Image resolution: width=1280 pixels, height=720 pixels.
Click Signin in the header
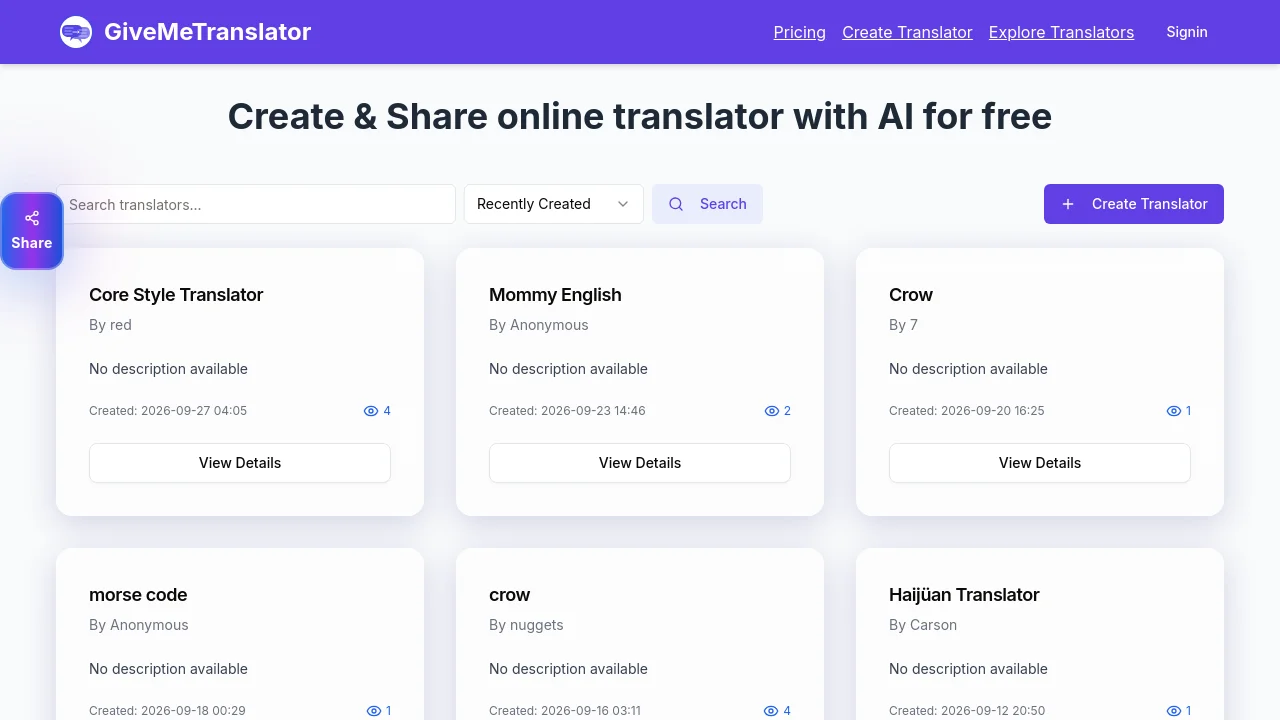point(1187,32)
